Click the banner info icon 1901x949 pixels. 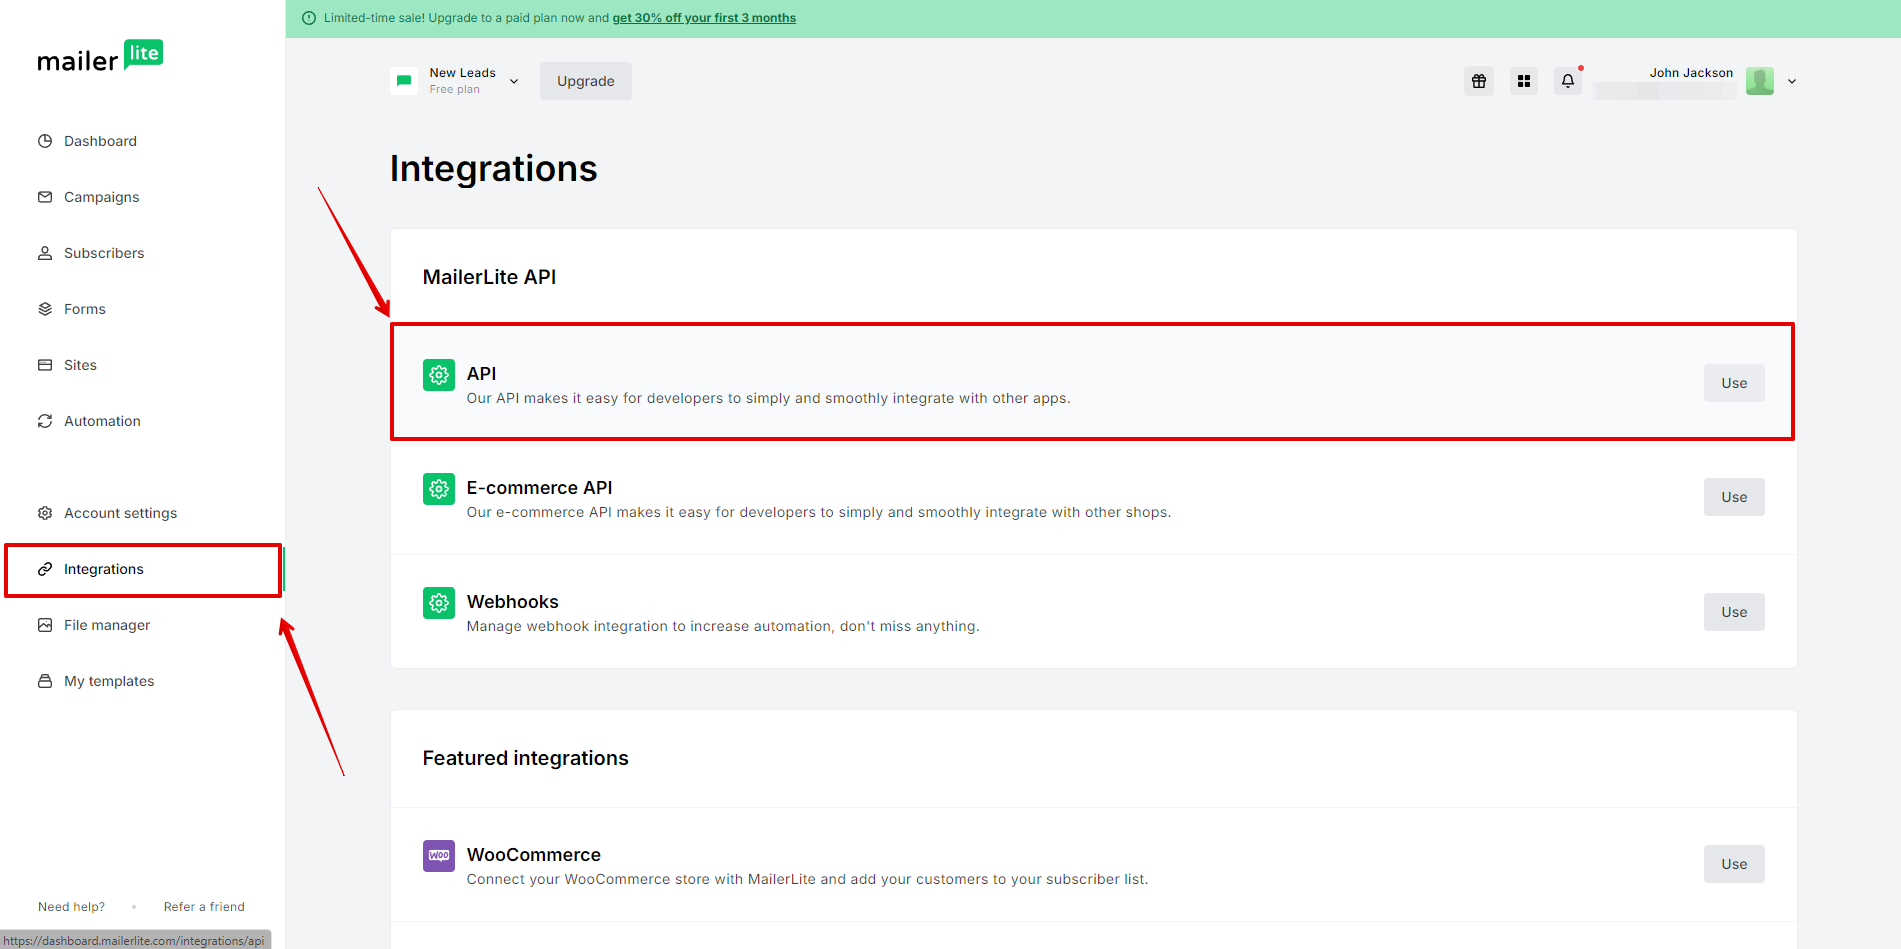coord(309,18)
